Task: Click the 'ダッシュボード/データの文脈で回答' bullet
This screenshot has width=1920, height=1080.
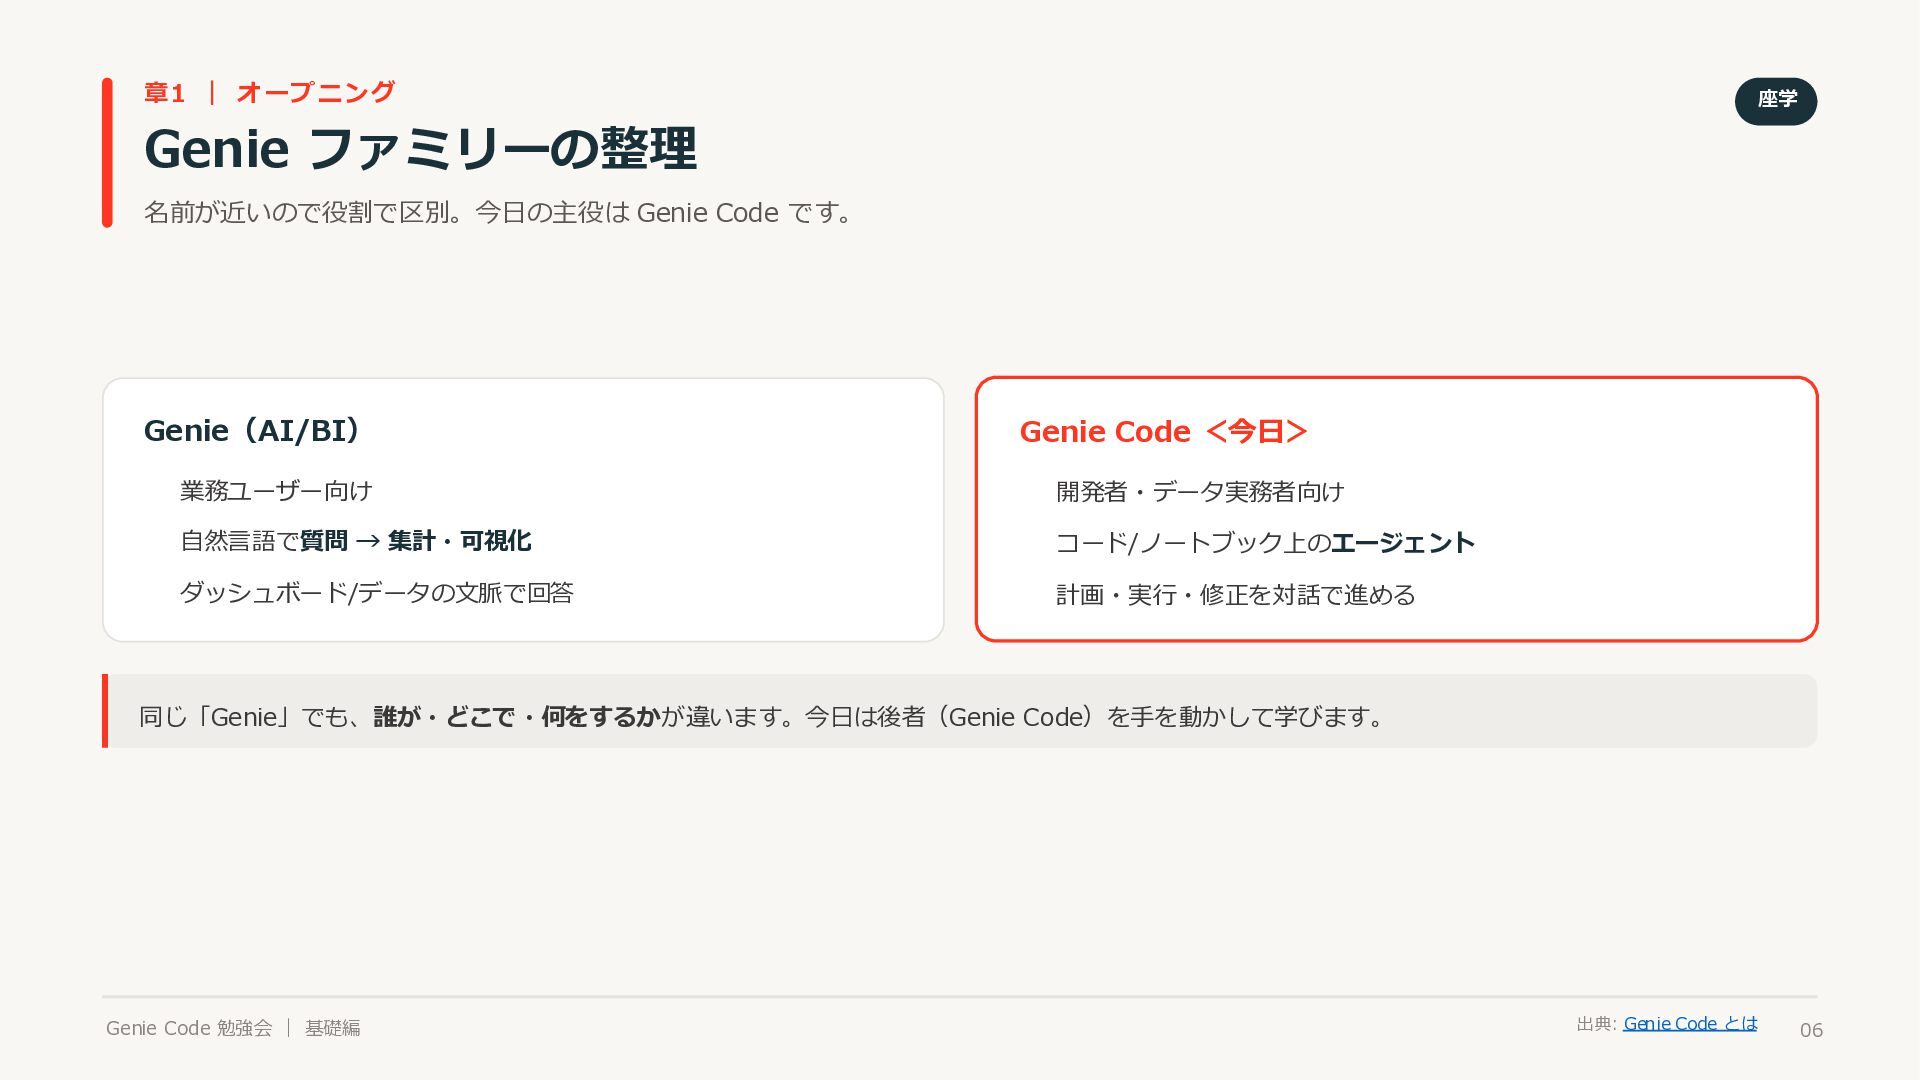Action: coord(377,593)
